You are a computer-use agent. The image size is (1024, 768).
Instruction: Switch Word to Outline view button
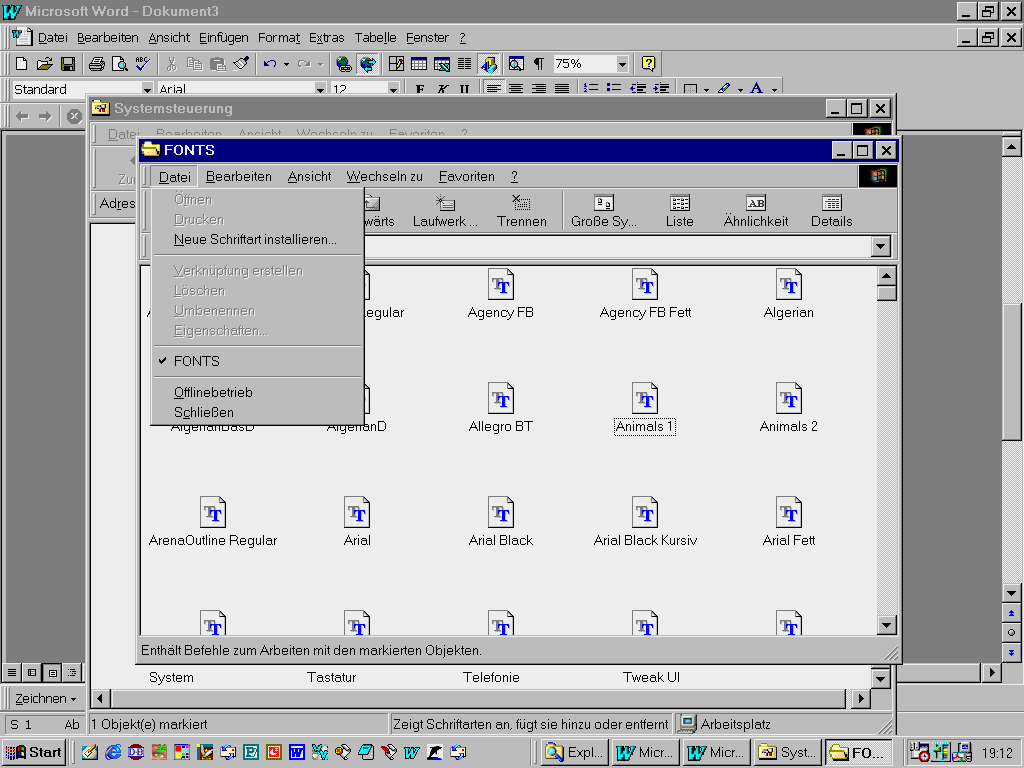[x=72, y=672]
